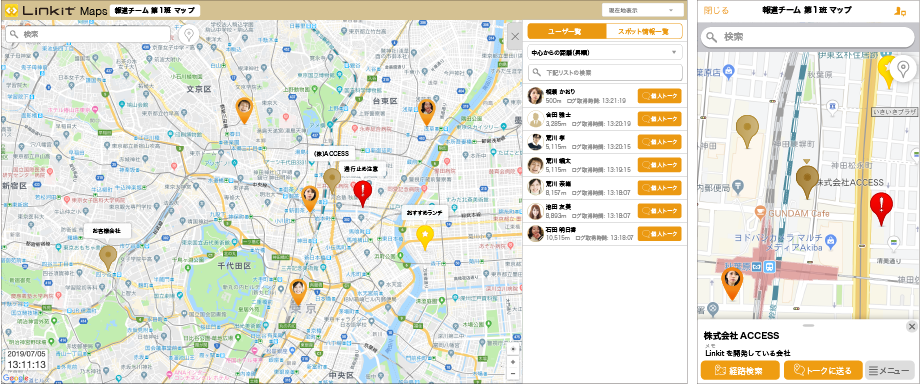Click the tan pin under お客様会社 label
The image size is (920, 385).
[107, 258]
